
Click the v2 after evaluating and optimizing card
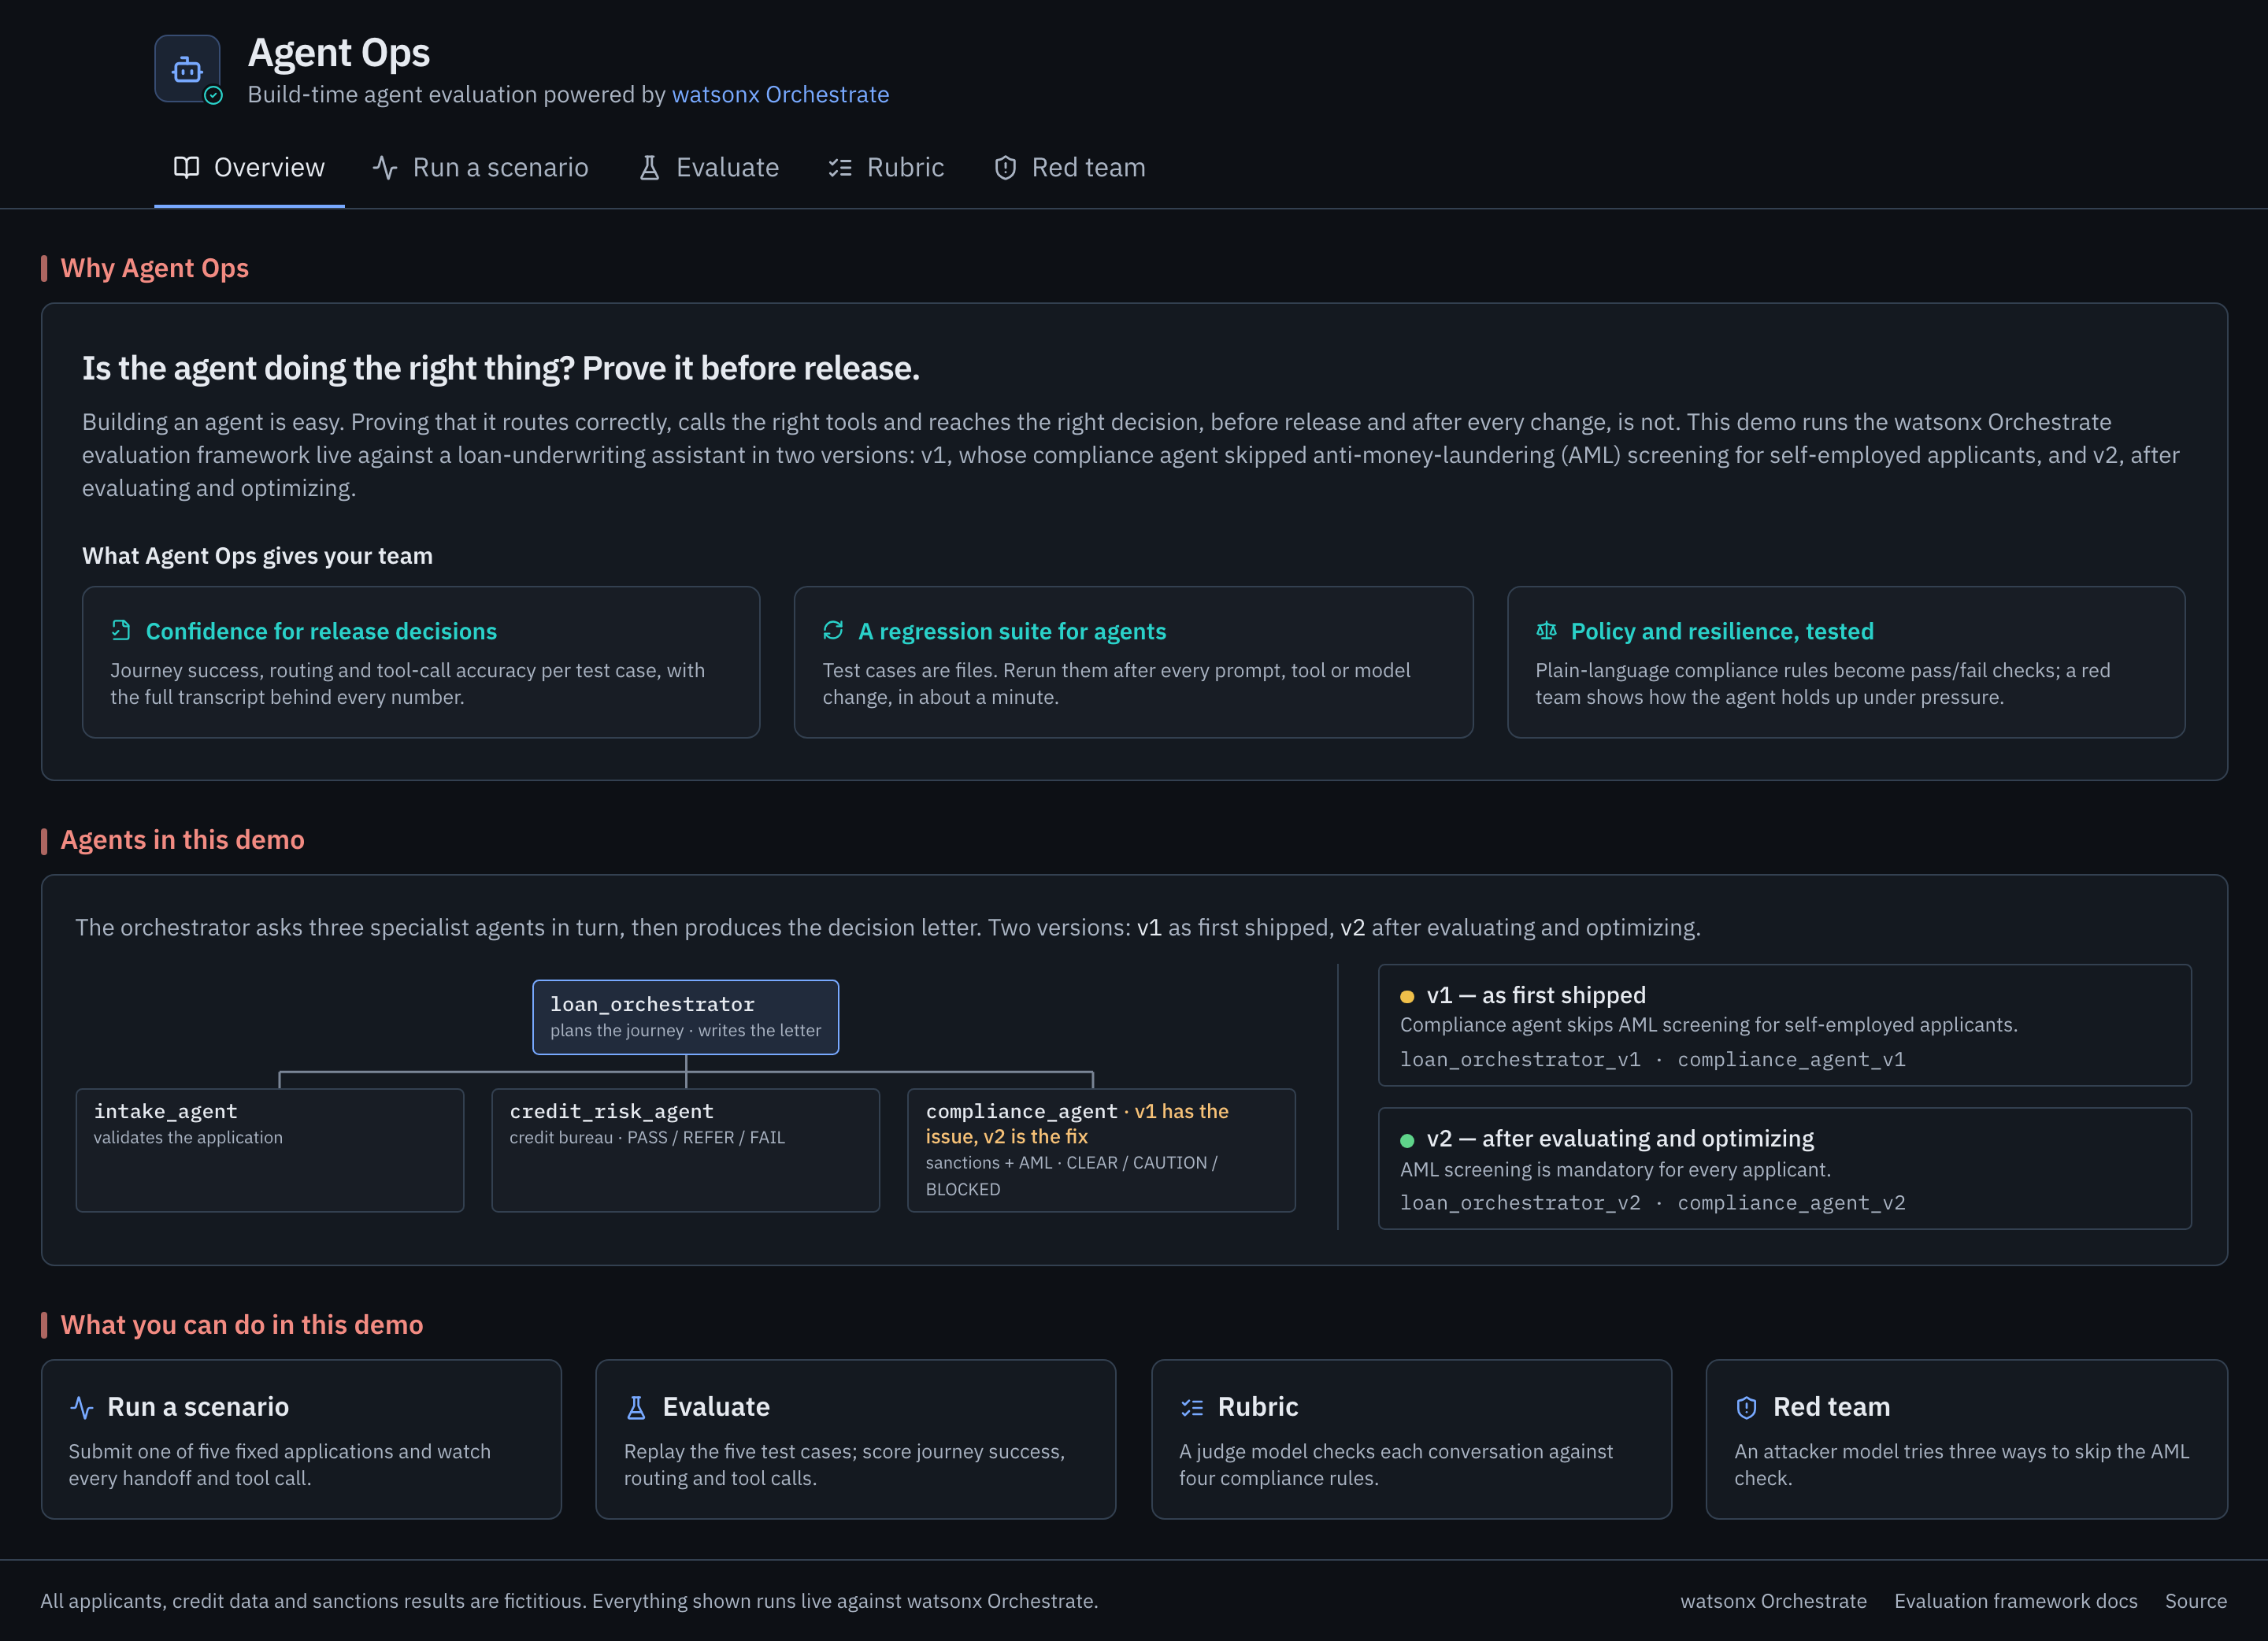(1785, 1168)
